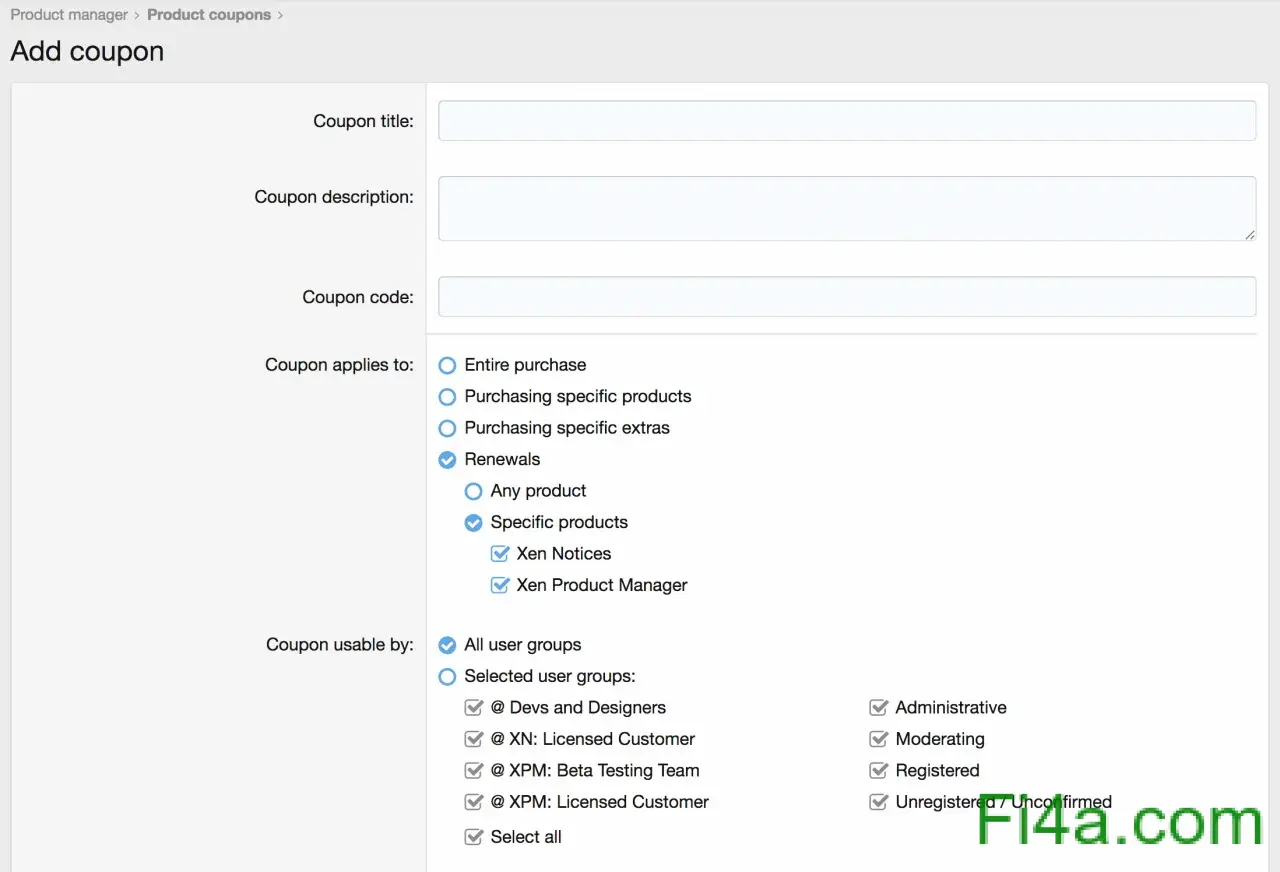Focus the Coupon description text area

point(846,208)
